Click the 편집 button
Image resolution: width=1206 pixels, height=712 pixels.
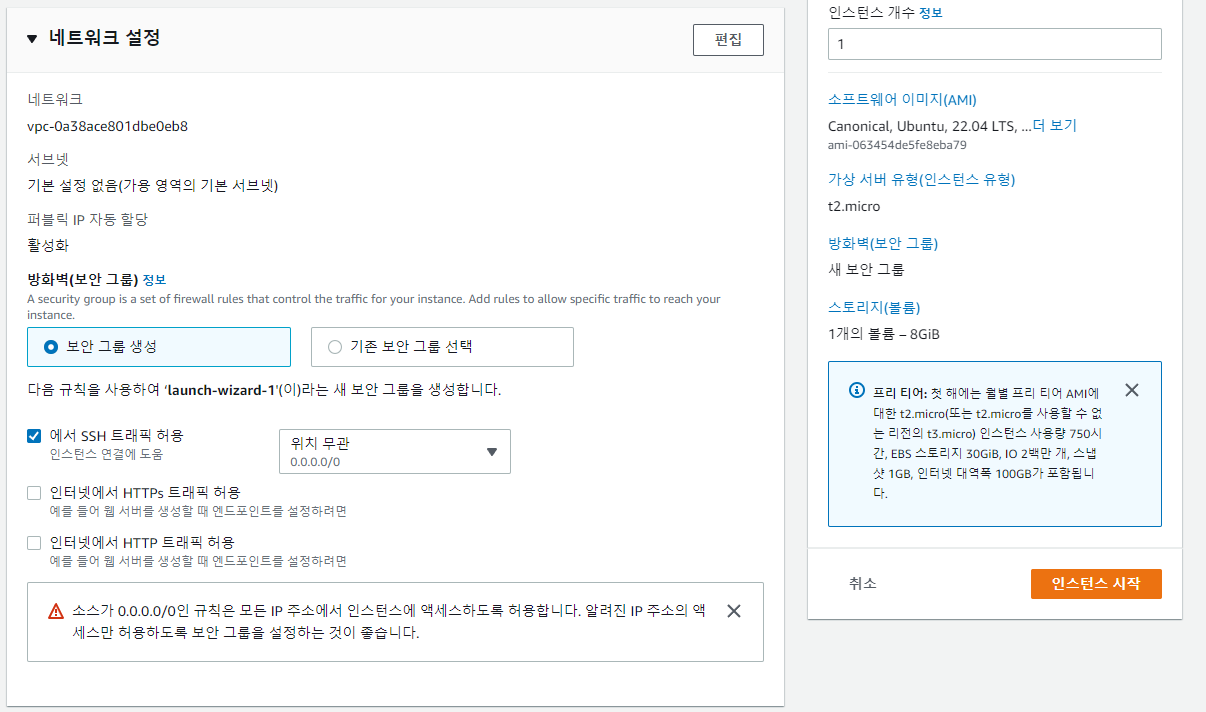(728, 40)
